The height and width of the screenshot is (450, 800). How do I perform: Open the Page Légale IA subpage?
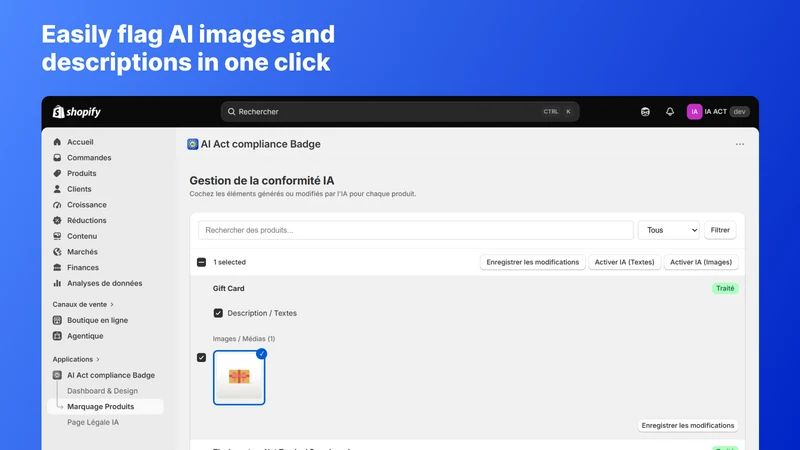click(93, 422)
